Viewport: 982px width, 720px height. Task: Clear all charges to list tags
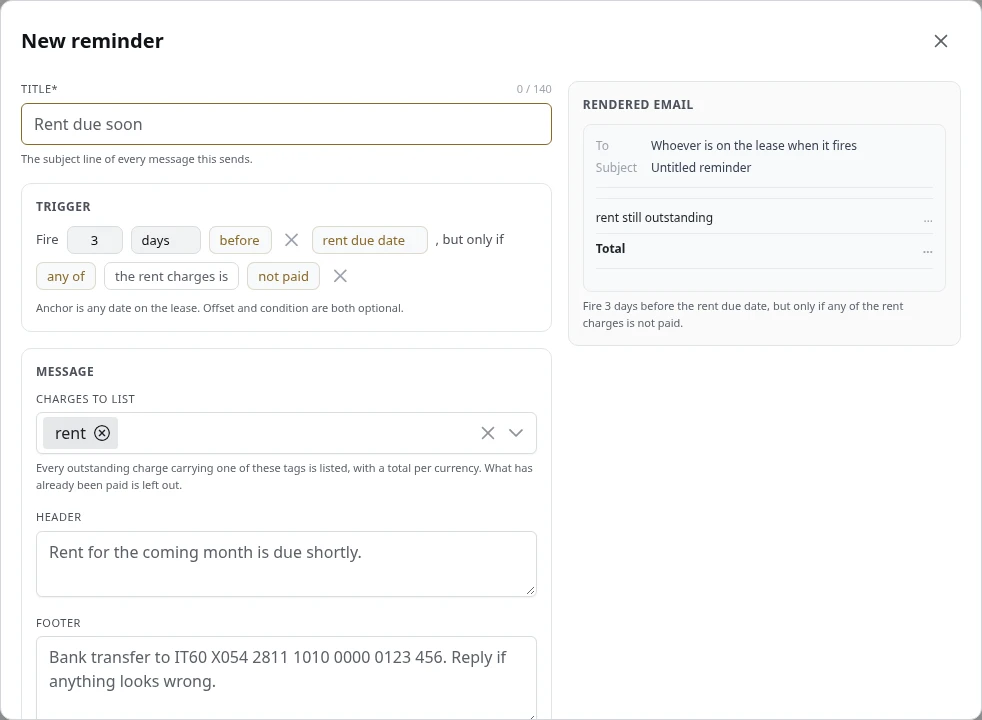pyautogui.click(x=487, y=433)
